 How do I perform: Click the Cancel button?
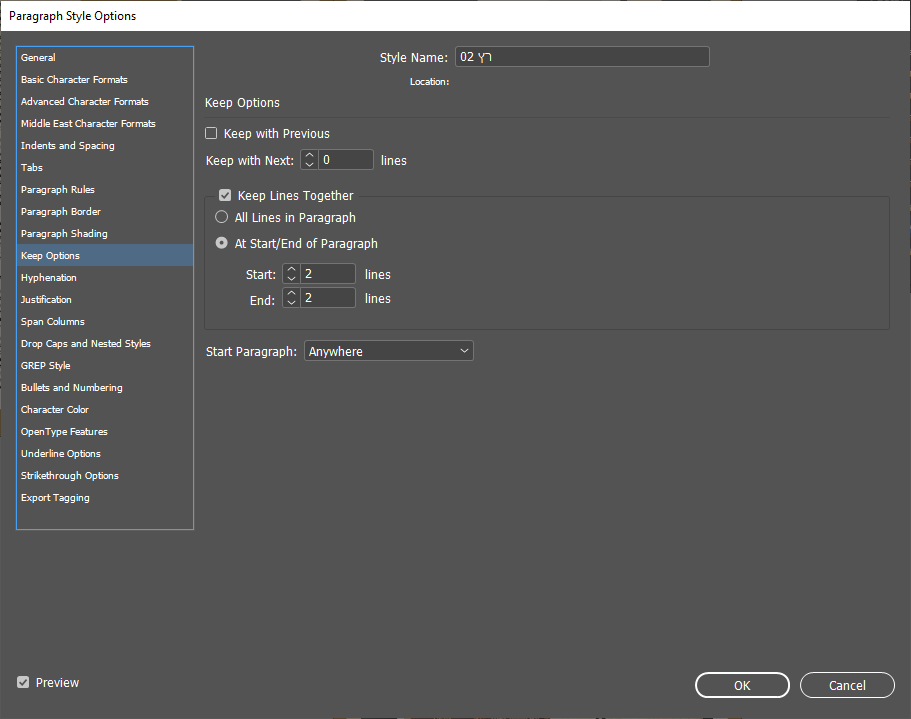[x=847, y=685]
